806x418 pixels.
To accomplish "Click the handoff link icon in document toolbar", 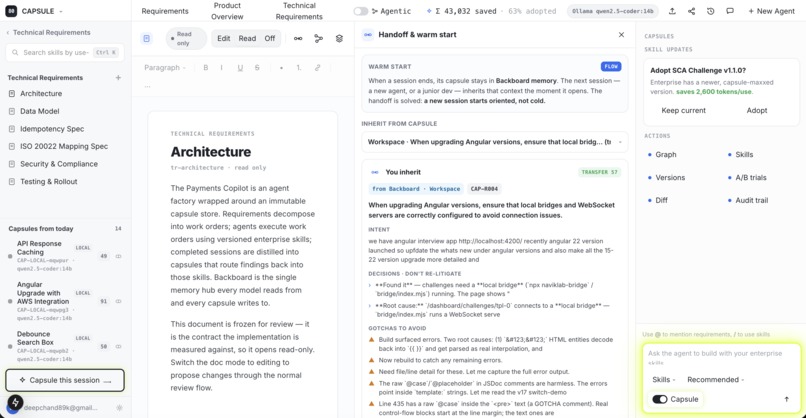I will pos(298,39).
